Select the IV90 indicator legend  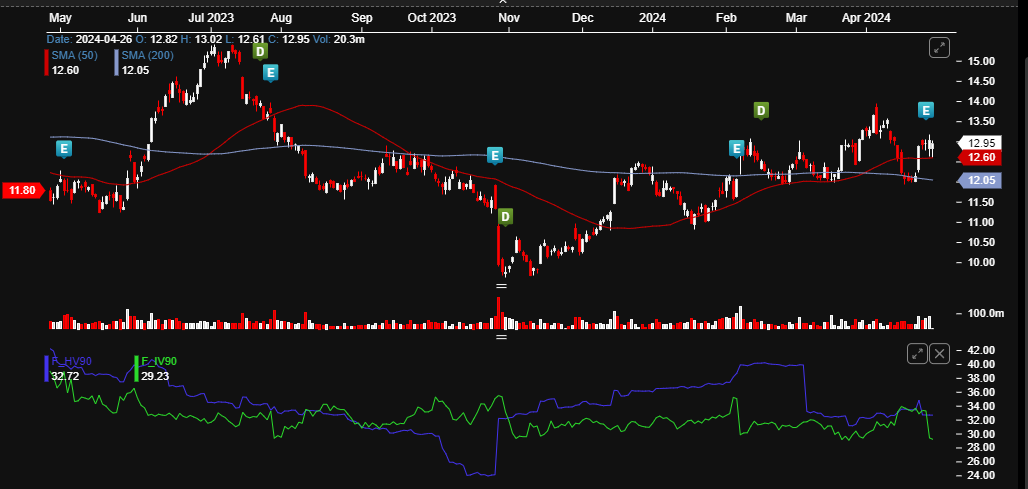pos(159,361)
